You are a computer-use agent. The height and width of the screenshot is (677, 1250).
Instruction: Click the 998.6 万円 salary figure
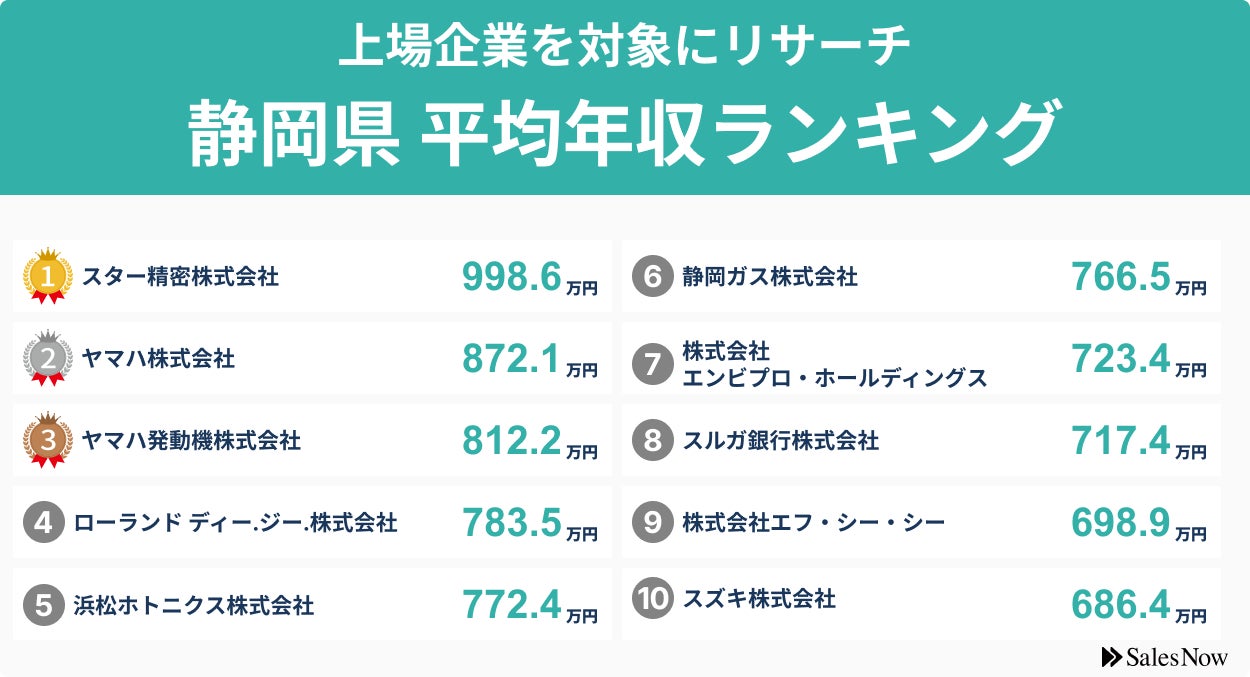(x=529, y=278)
